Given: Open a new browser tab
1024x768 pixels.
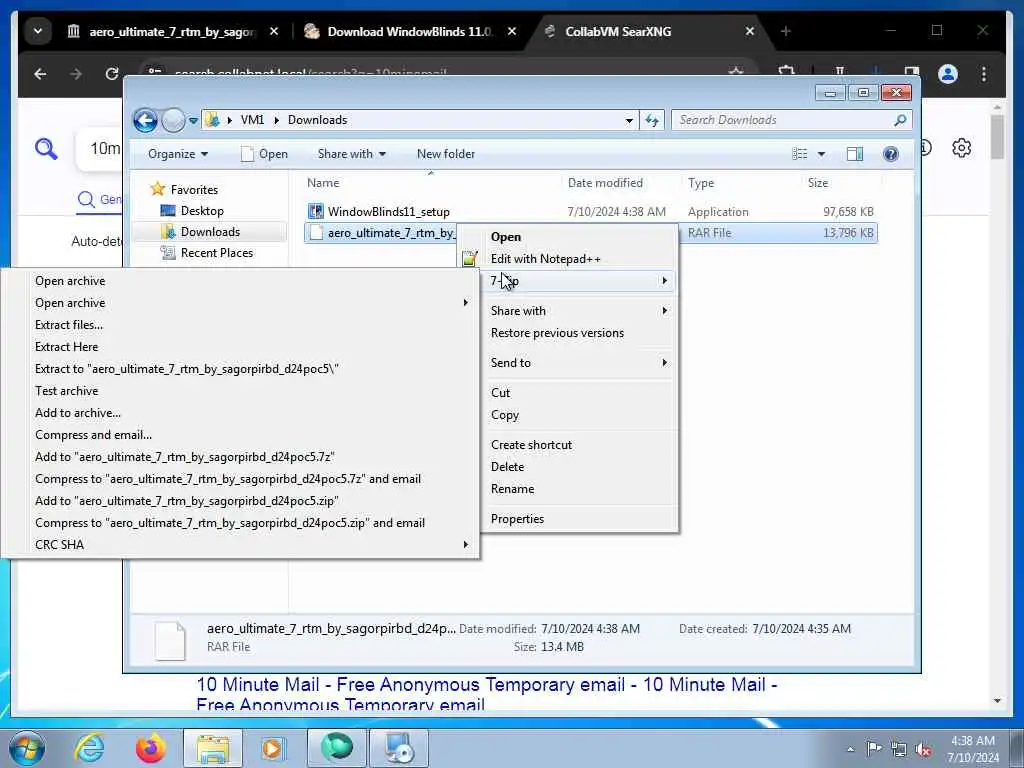Looking at the screenshot, I should [x=786, y=31].
